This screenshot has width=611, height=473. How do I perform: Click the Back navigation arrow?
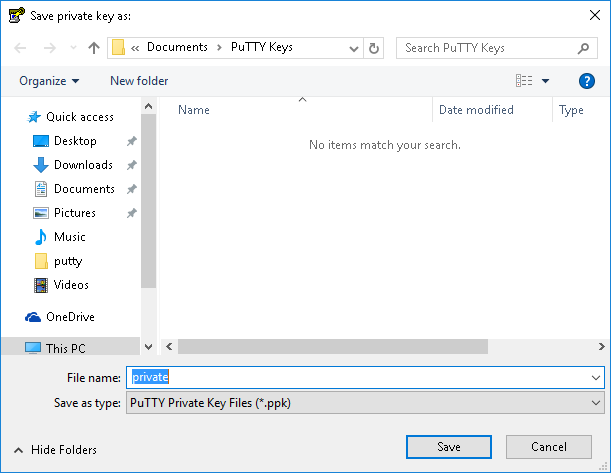[x=20, y=48]
